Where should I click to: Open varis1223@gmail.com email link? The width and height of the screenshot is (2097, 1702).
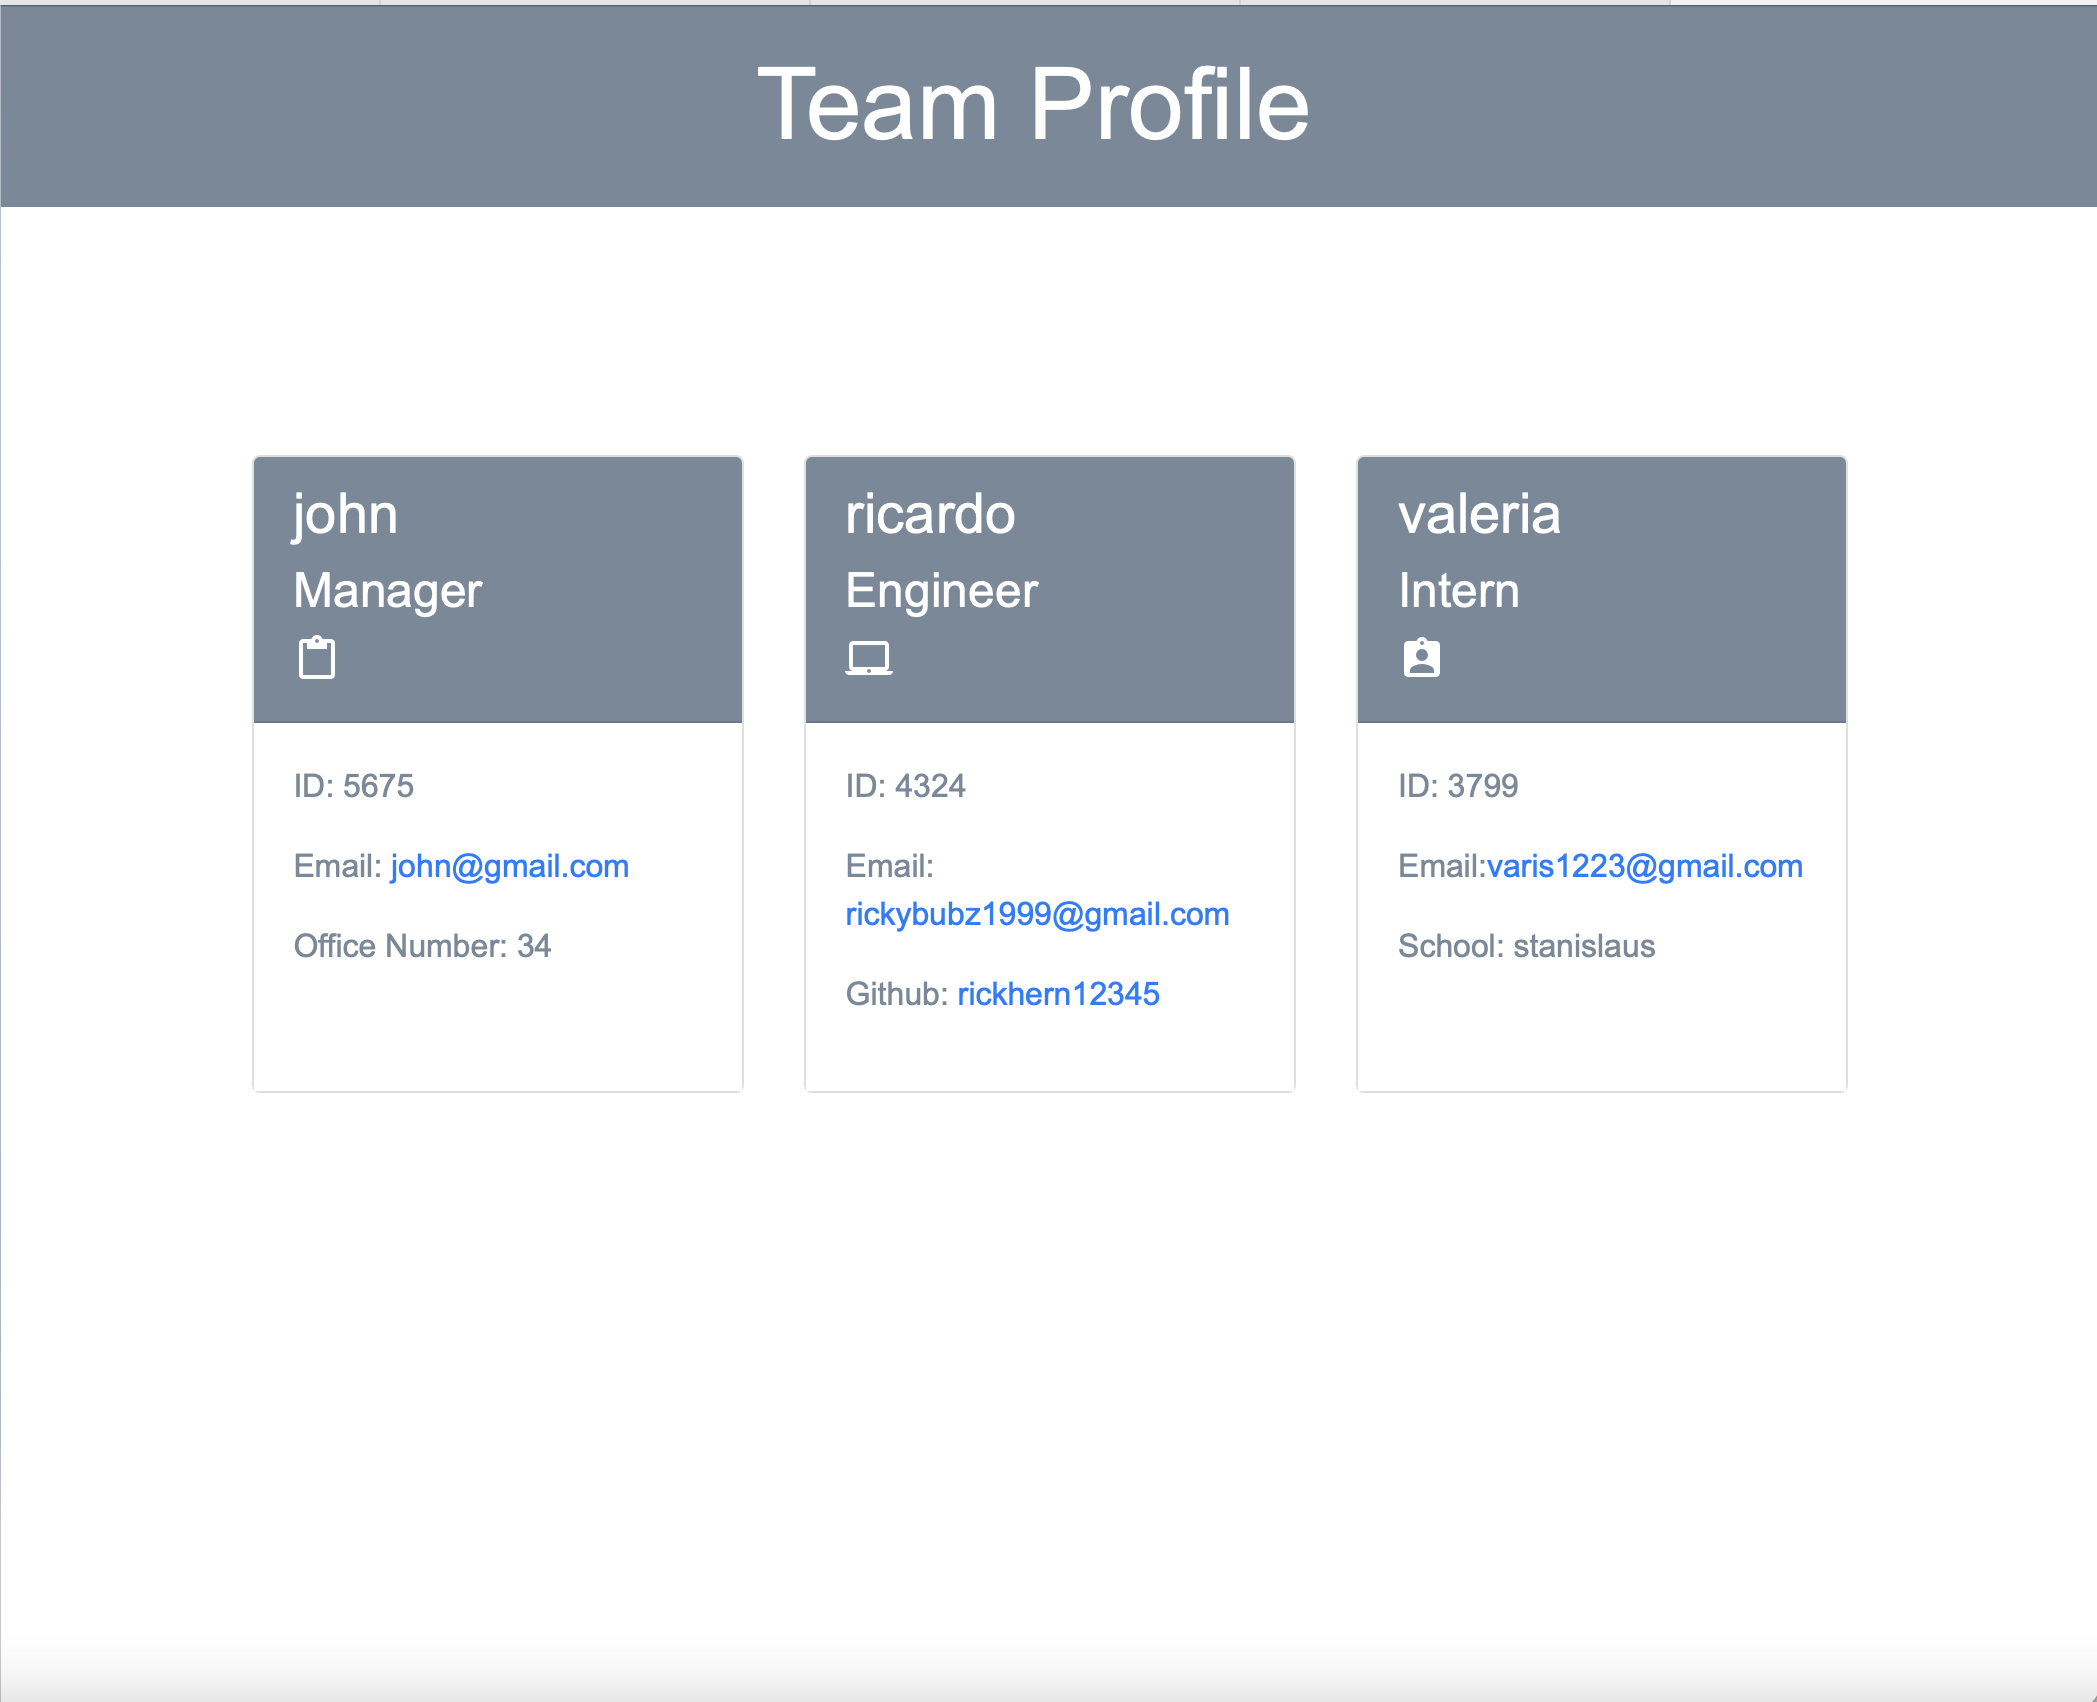1643,866
